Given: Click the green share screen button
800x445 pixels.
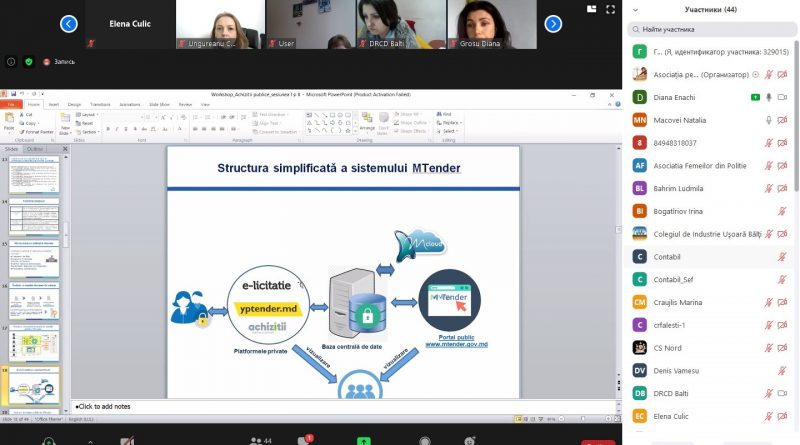Looking at the screenshot, I should pyautogui.click(x=363, y=440).
